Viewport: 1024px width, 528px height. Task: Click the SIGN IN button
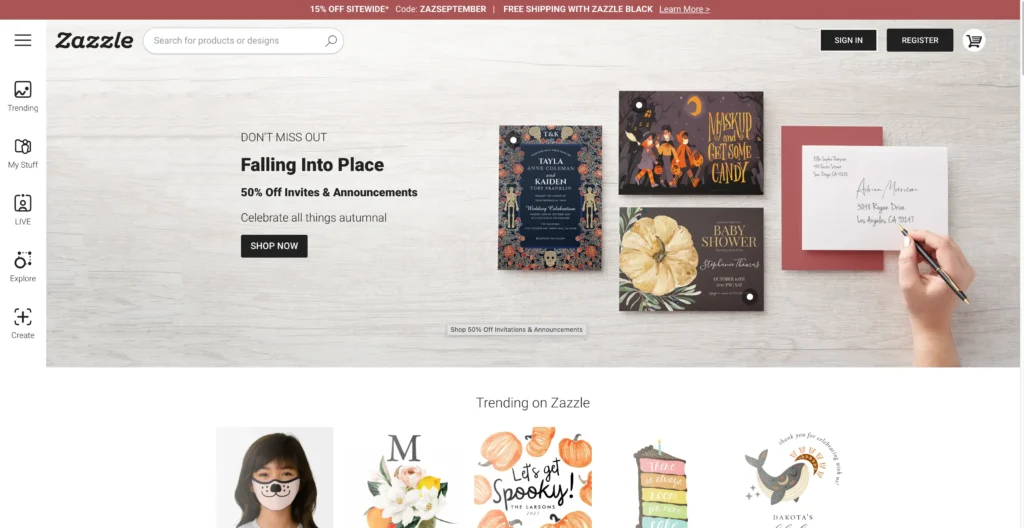tap(848, 40)
